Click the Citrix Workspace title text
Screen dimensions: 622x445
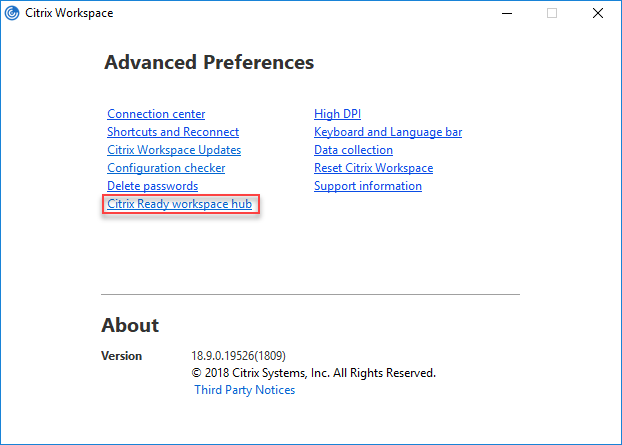point(69,13)
